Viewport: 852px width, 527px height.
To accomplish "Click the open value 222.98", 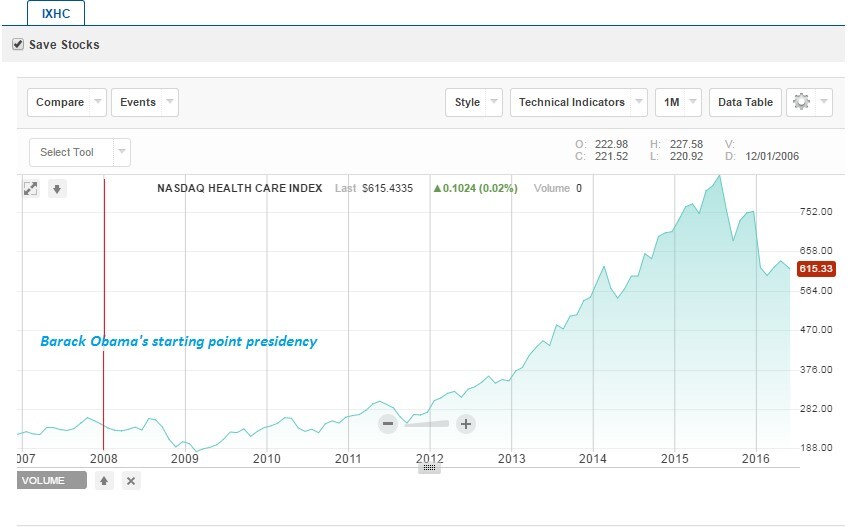I will coord(611,144).
